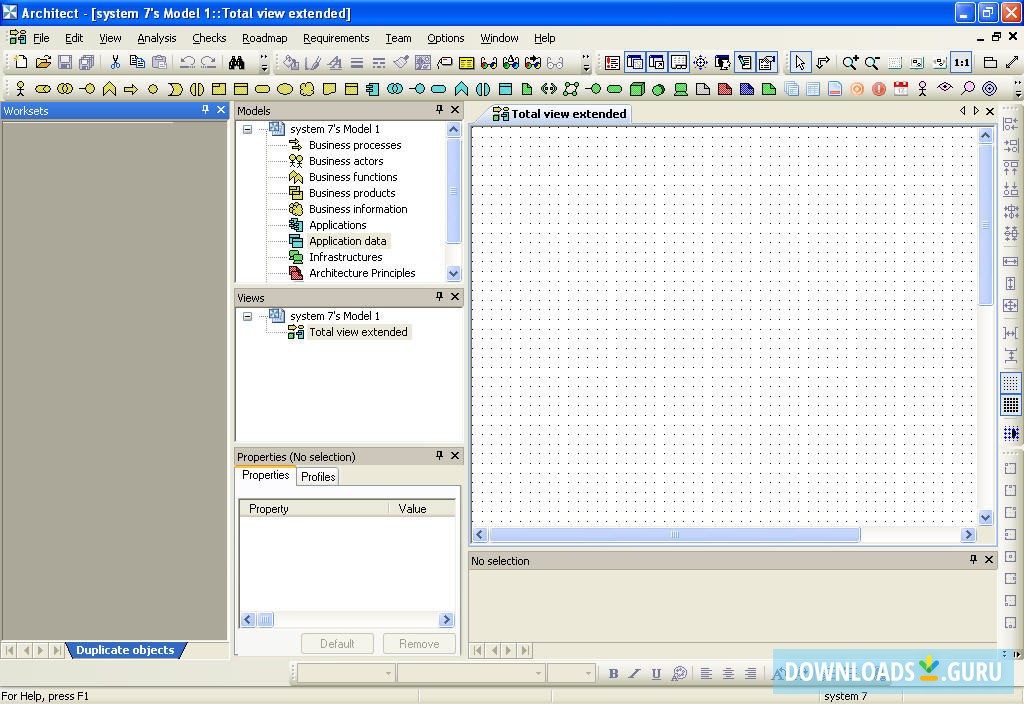Close the Worksets panel
Viewport: 1024px width, 704px height.
pyautogui.click(x=221, y=110)
